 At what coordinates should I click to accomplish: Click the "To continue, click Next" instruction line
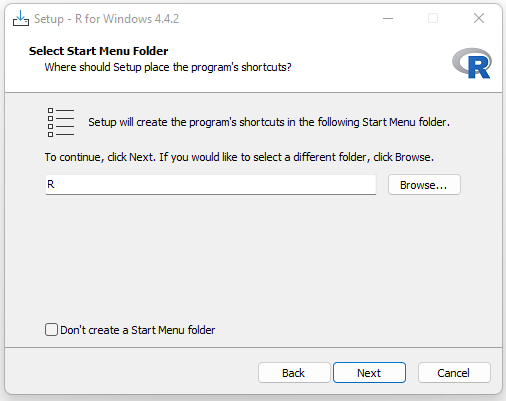click(x=239, y=157)
